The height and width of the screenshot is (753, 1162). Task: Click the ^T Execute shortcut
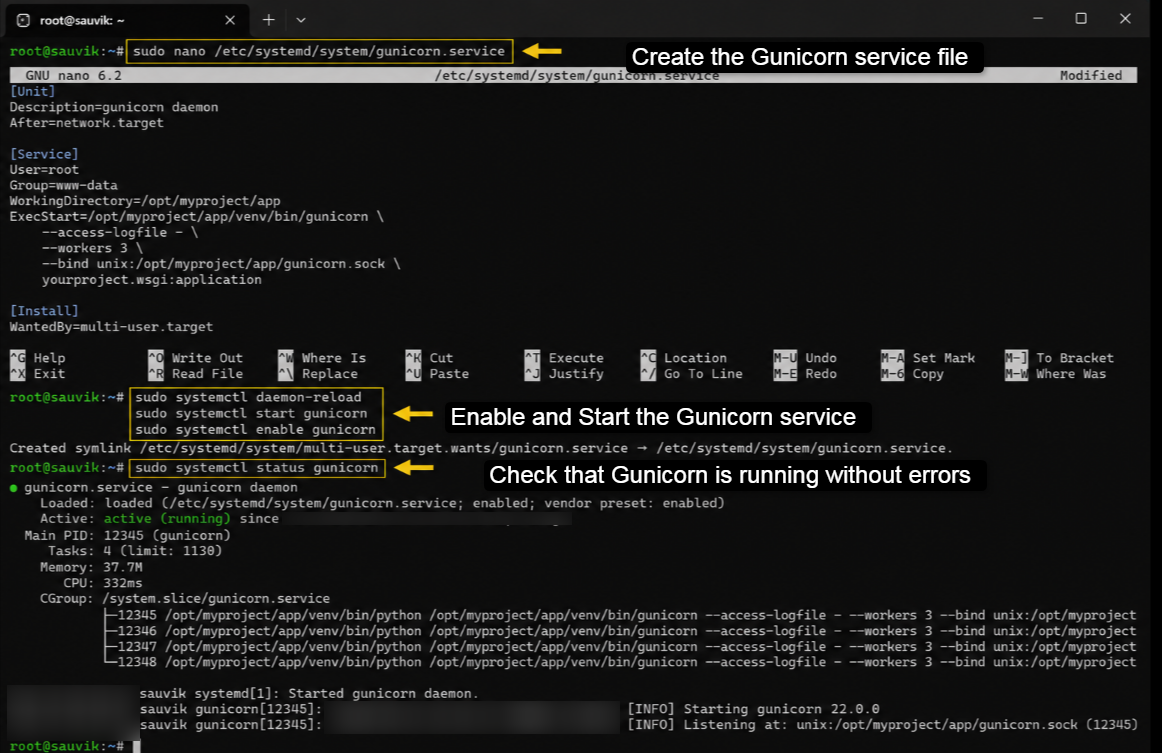click(x=564, y=358)
